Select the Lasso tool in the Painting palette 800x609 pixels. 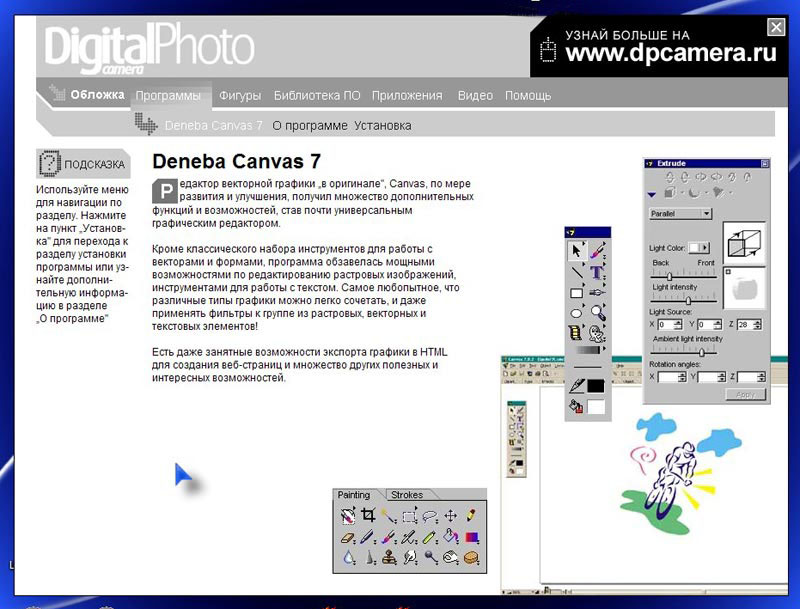click(430, 516)
